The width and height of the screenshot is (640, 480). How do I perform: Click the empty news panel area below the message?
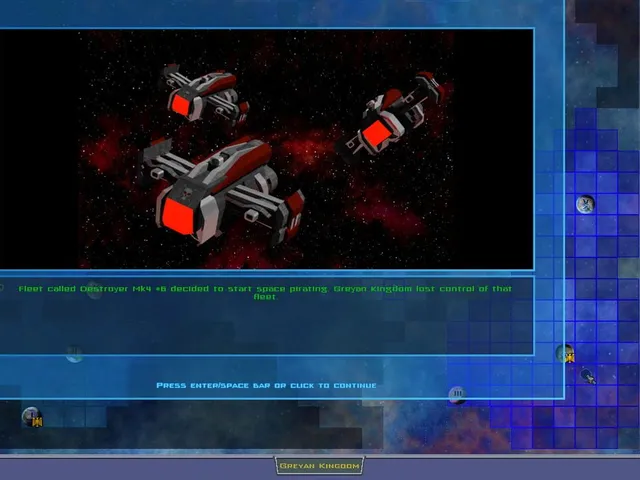coord(265,329)
